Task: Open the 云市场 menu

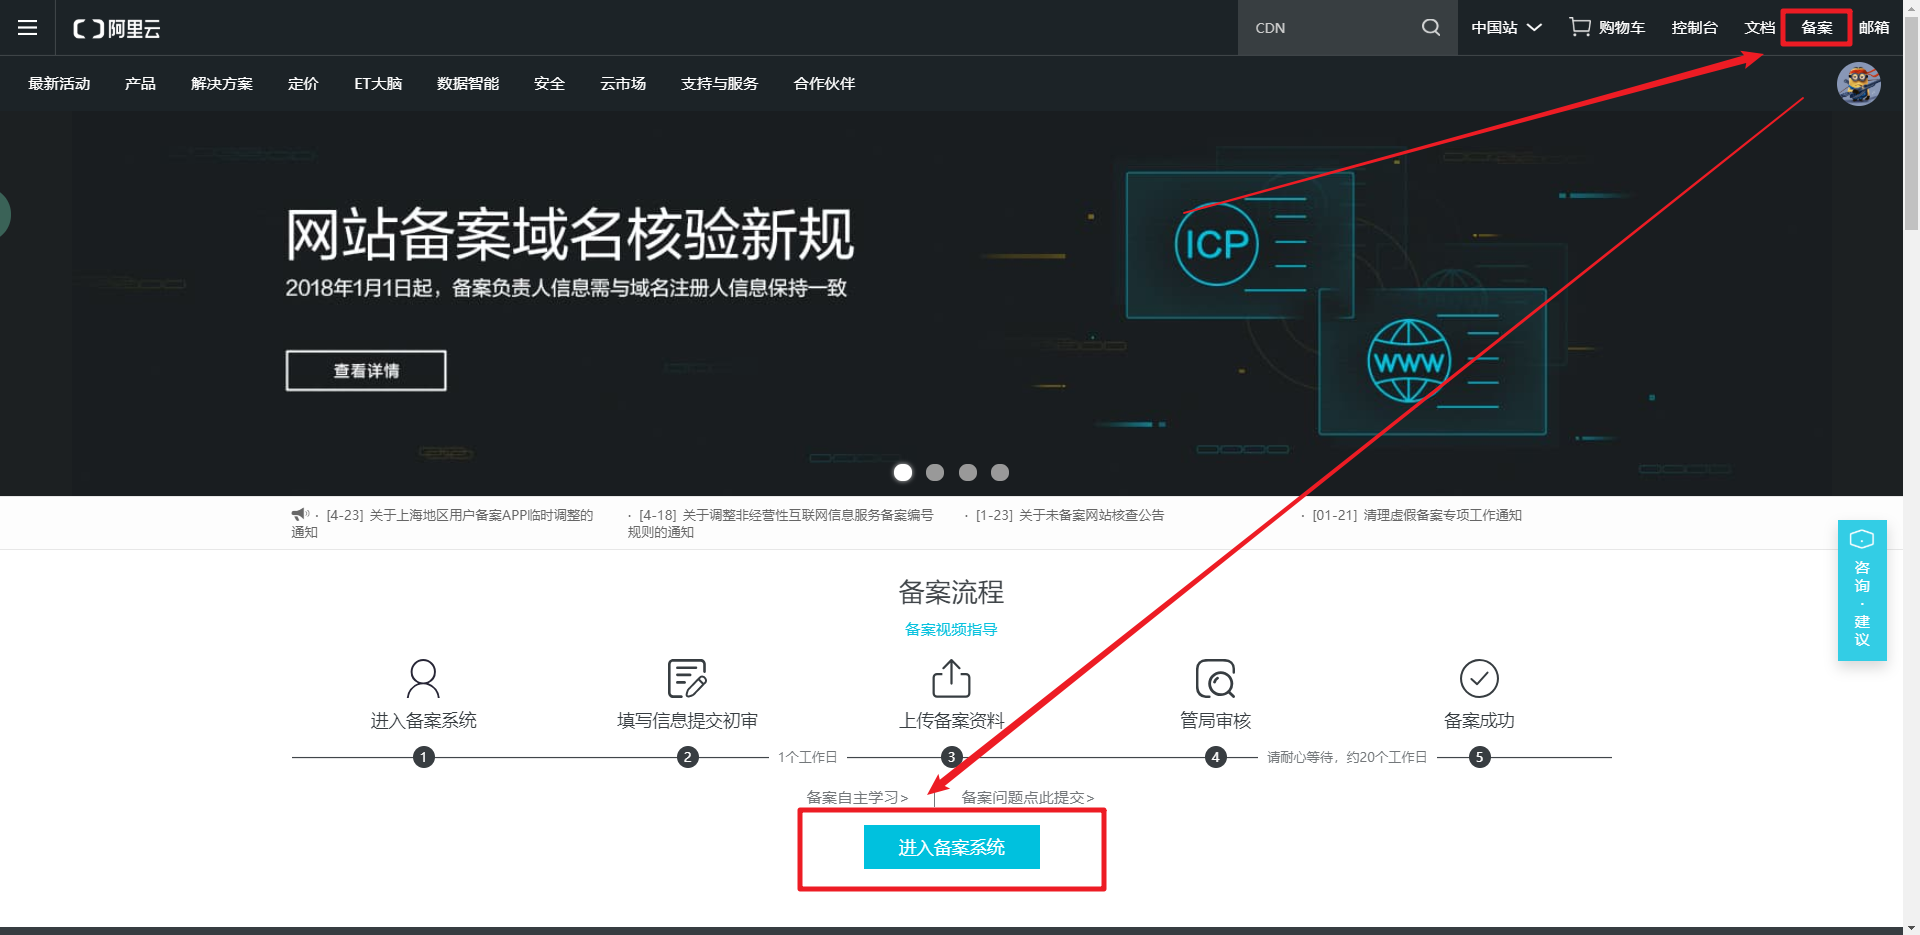Action: pyautogui.click(x=622, y=84)
